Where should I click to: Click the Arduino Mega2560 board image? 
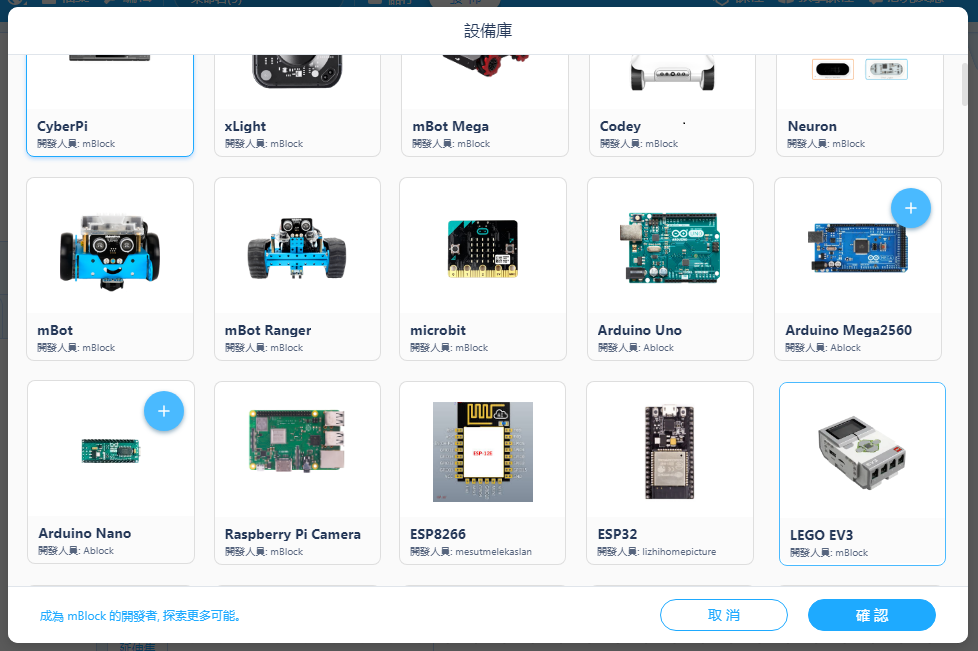pyautogui.click(x=858, y=248)
